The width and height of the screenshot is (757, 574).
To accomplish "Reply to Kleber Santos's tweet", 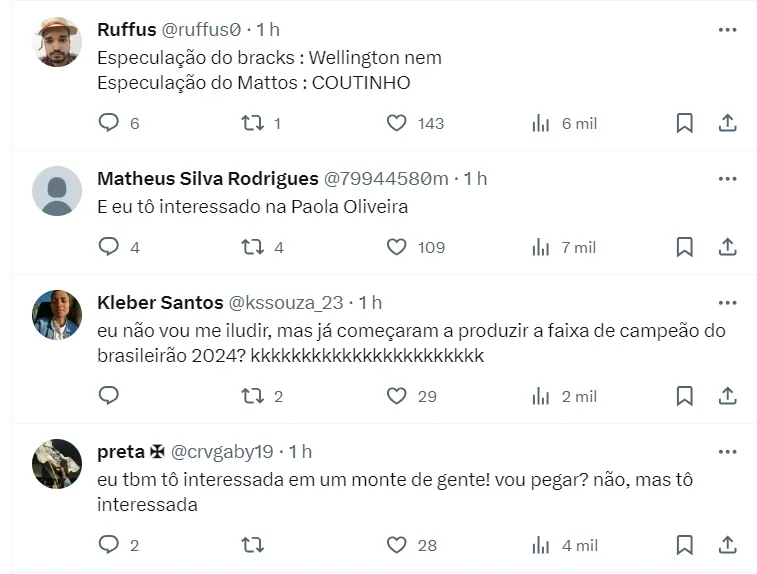I will point(109,396).
